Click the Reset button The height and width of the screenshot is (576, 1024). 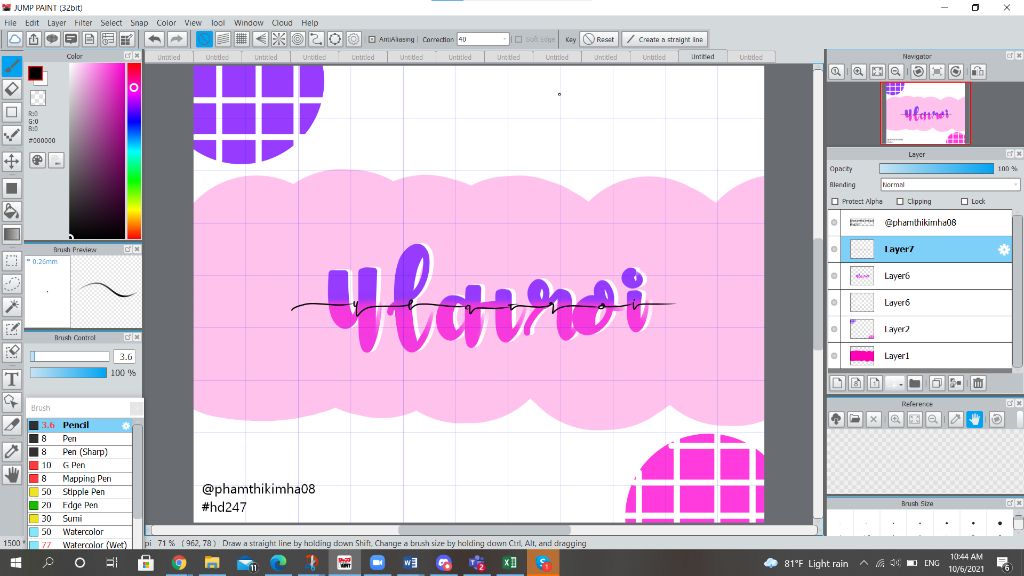point(599,39)
